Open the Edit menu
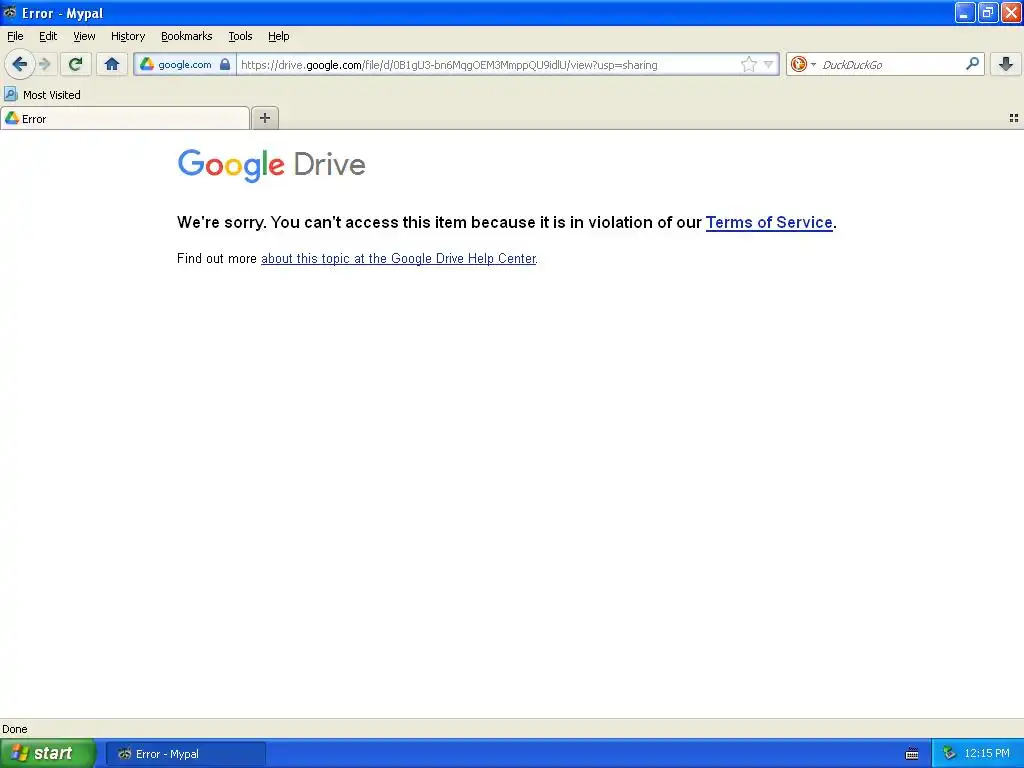 tap(48, 36)
